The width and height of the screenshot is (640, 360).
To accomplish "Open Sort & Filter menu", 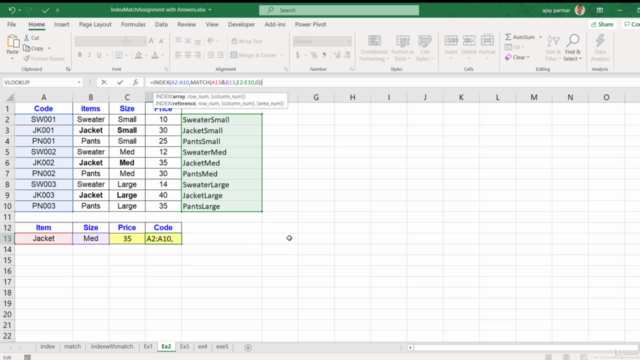I will [553, 48].
